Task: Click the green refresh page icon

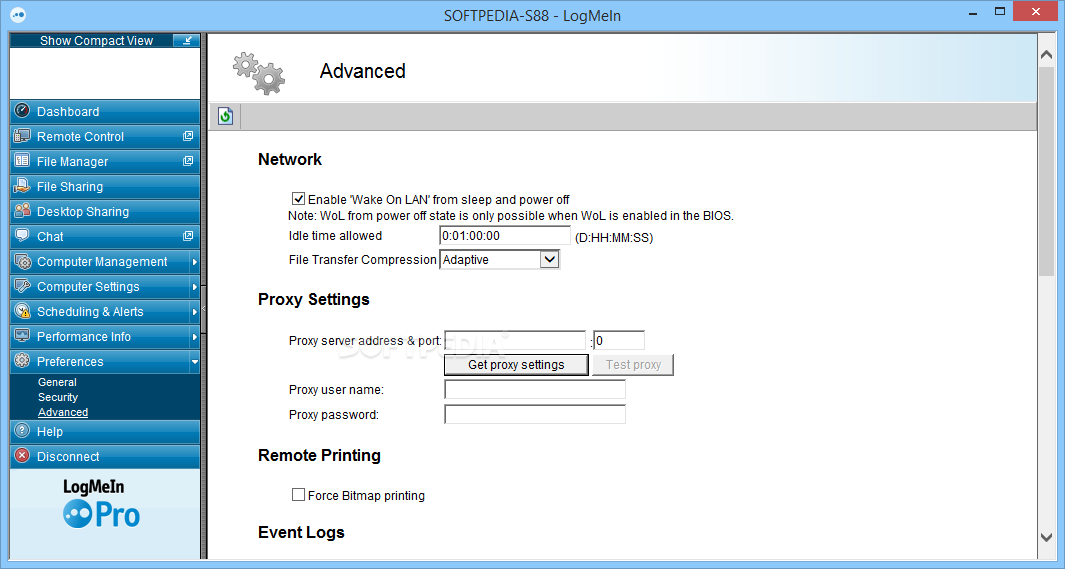Action: click(225, 116)
